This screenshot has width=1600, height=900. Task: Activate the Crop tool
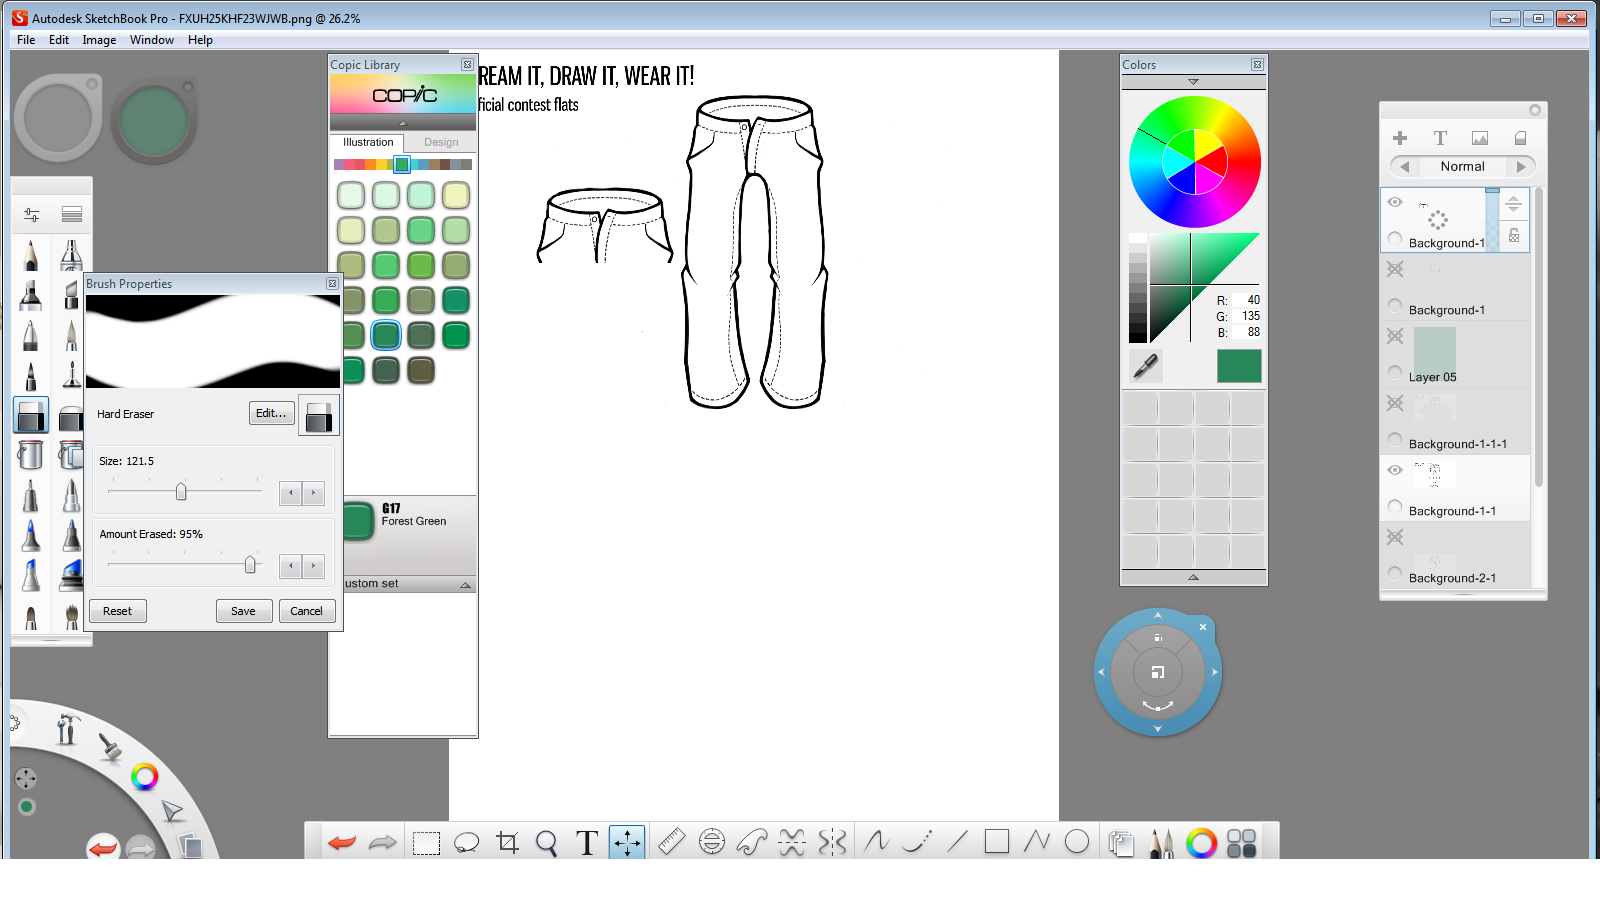[x=508, y=843]
